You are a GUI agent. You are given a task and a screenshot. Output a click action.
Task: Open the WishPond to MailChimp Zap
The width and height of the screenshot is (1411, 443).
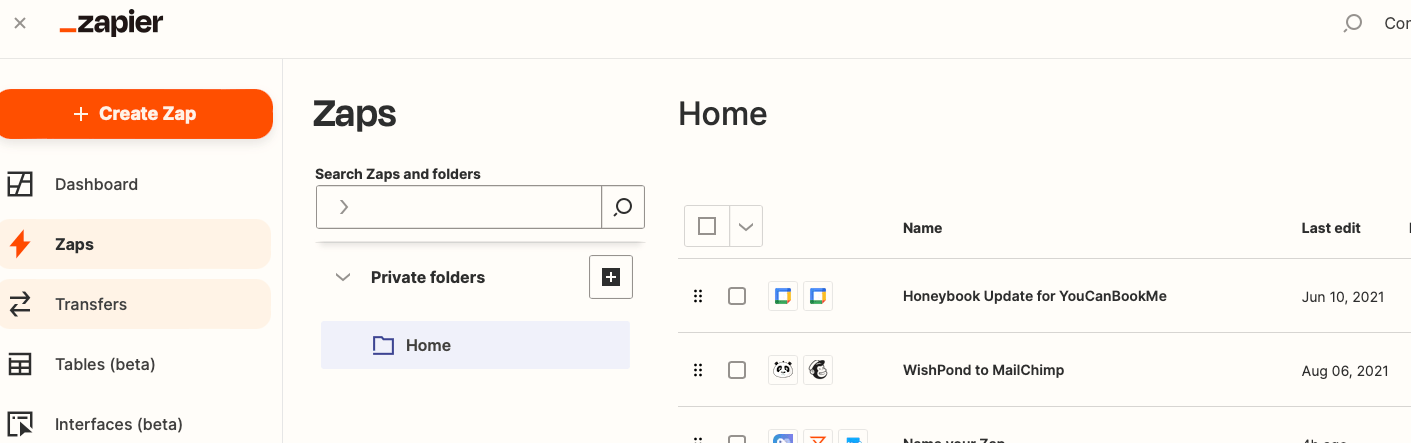click(x=983, y=370)
